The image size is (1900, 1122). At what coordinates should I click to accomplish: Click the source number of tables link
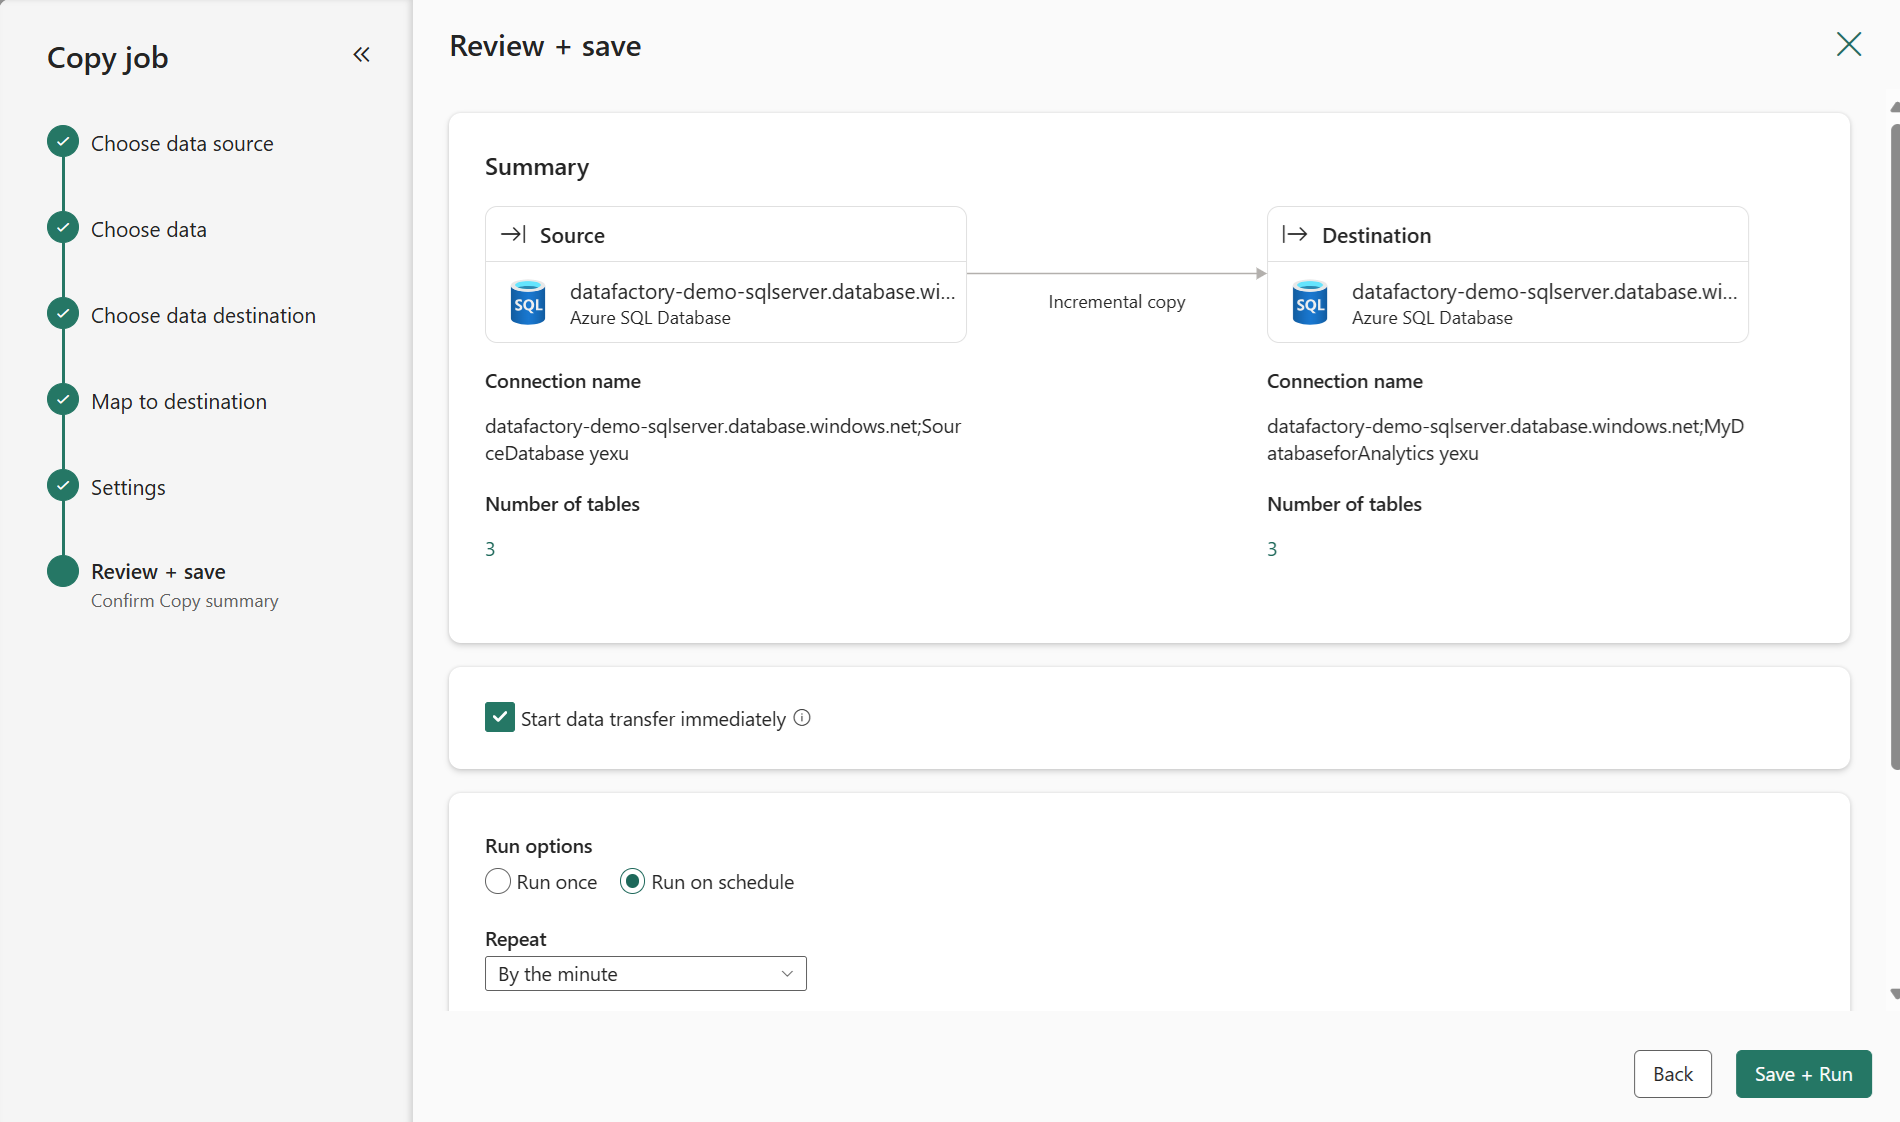point(490,549)
